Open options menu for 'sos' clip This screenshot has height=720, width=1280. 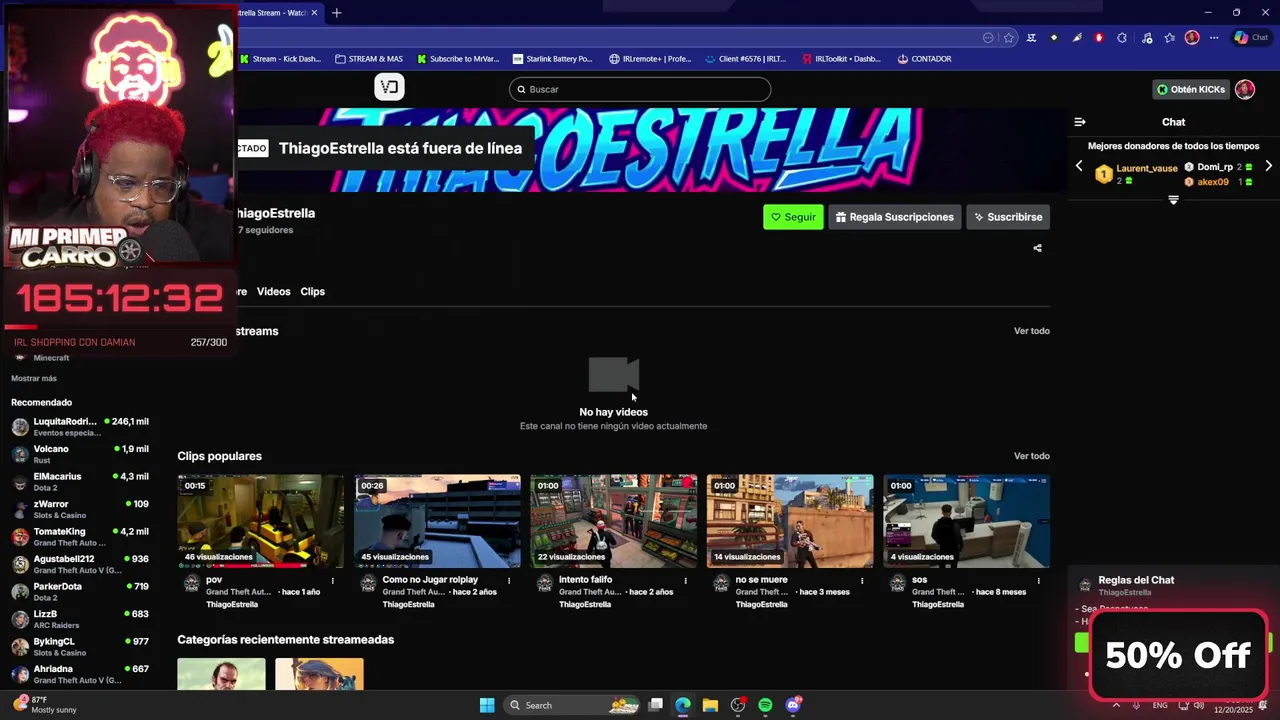[x=1039, y=580]
